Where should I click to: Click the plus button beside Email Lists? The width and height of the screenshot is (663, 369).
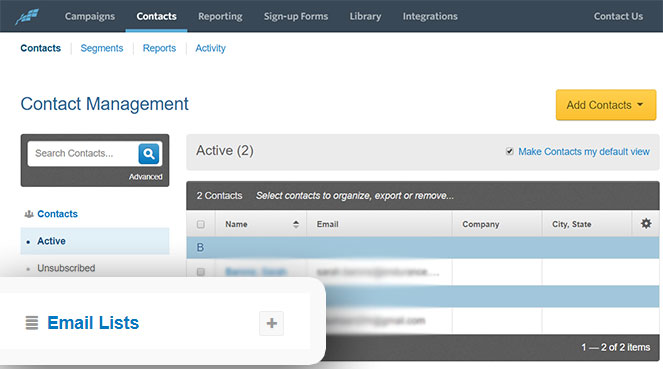[271, 323]
